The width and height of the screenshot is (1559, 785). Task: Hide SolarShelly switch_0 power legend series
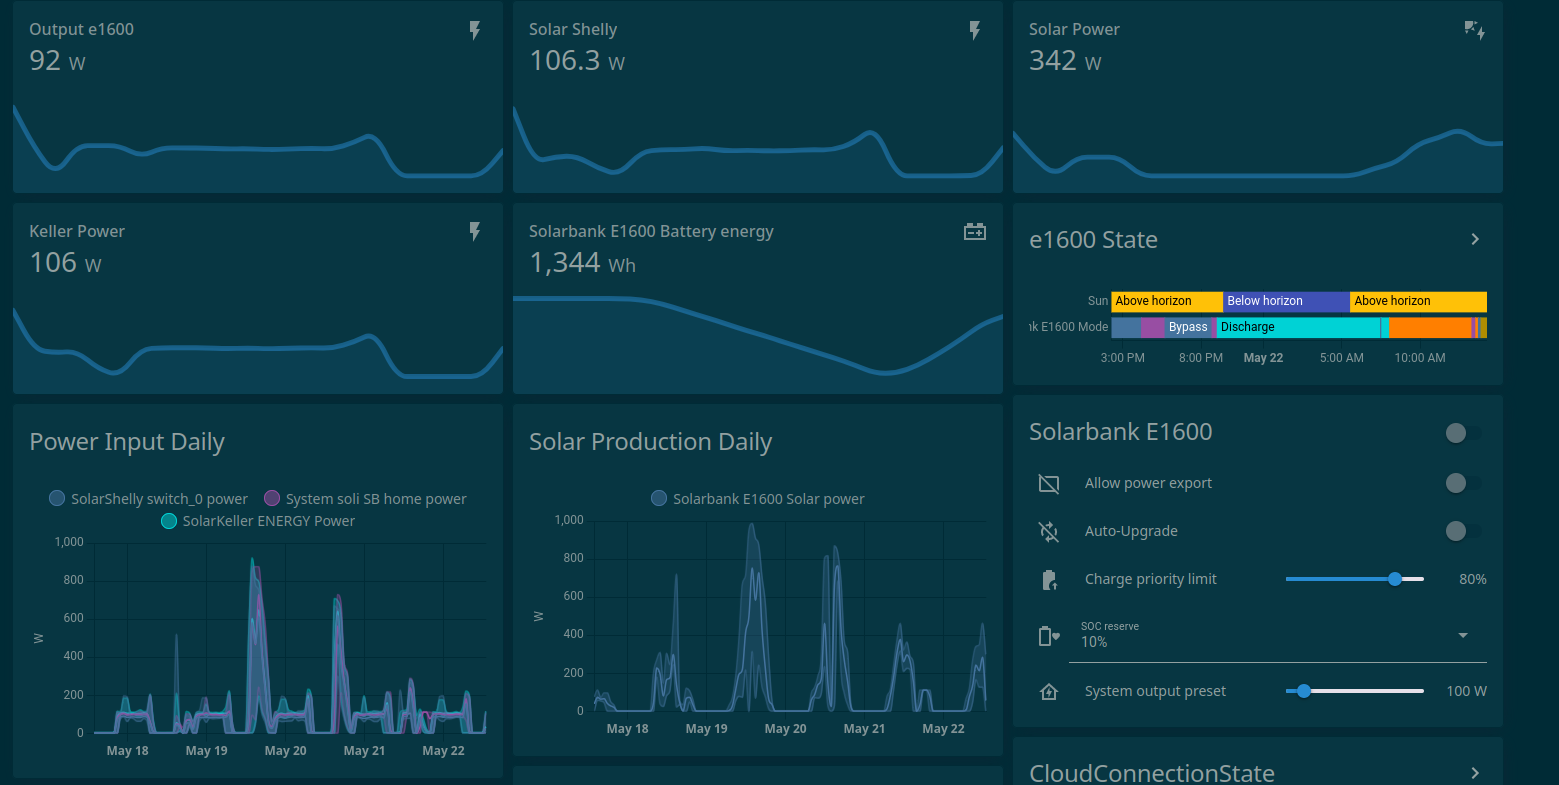point(148,499)
